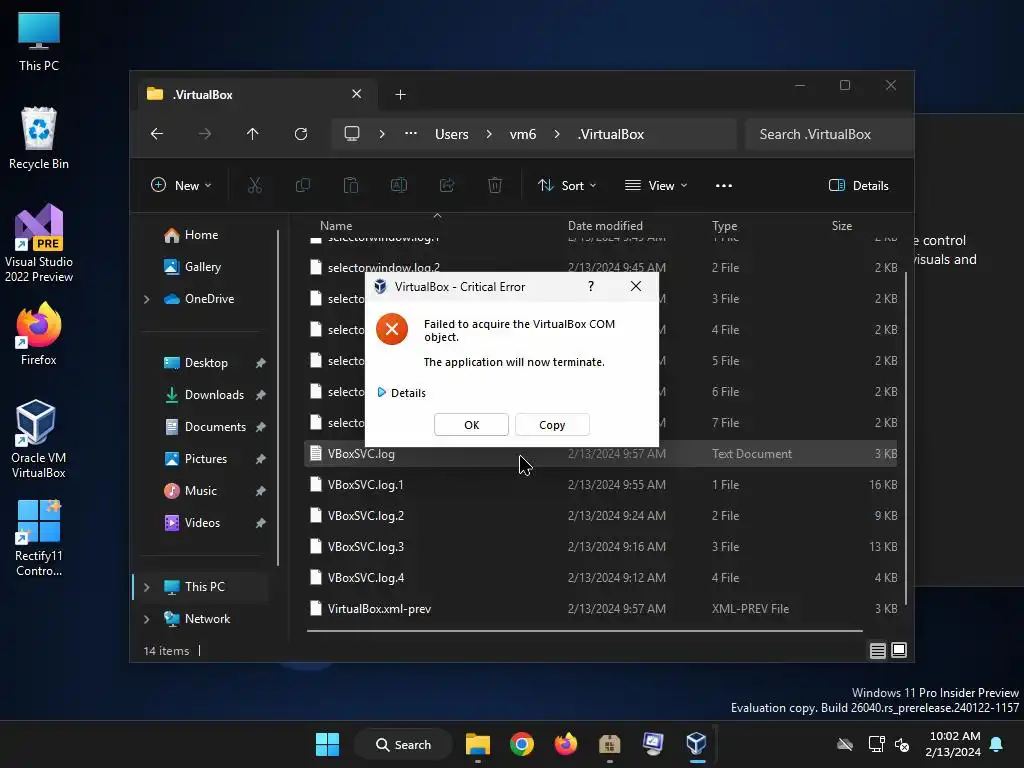Open Desktop in the sidebar
Viewport: 1024px width, 768px height.
click(206, 362)
